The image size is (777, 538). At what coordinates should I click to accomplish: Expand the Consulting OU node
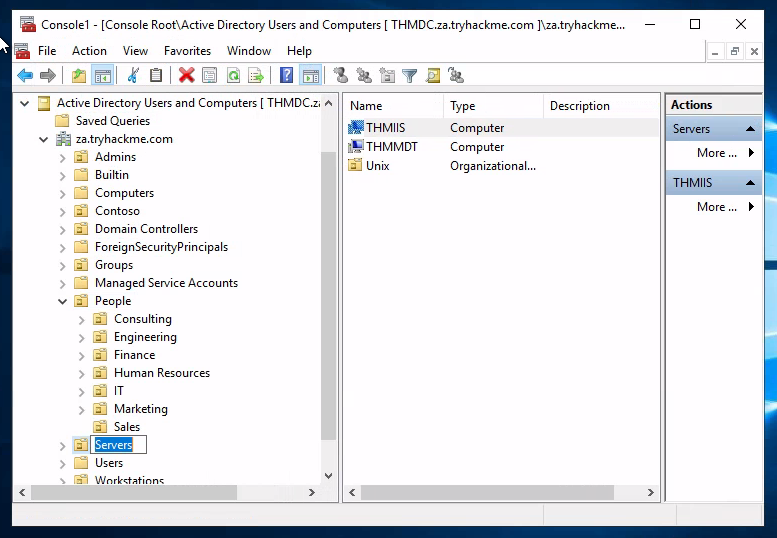click(82, 320)
